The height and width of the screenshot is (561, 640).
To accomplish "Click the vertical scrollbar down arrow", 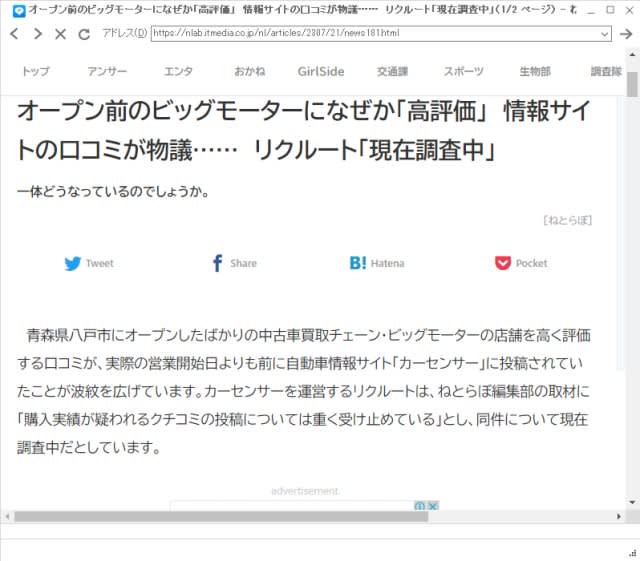I will [632, 502].
